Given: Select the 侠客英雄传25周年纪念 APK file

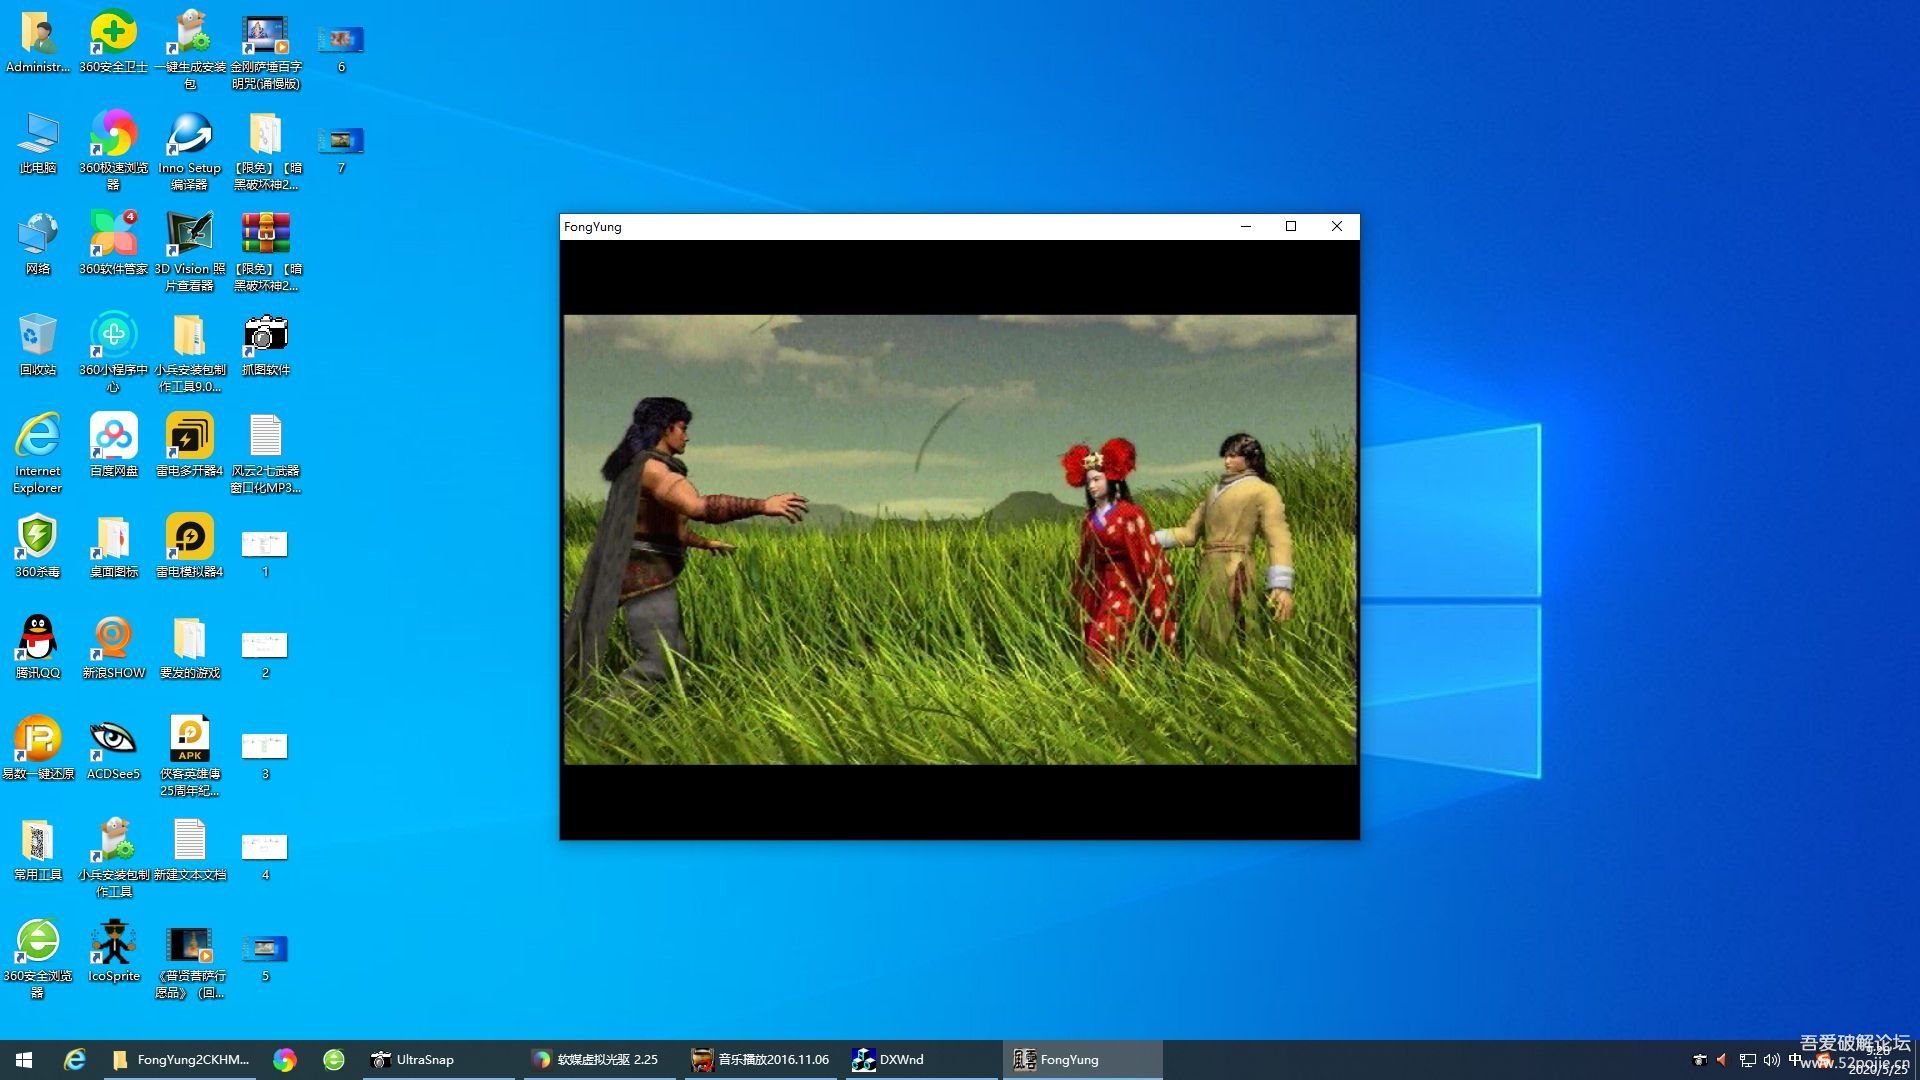Looking at the screenshot, I should point(190,757).
